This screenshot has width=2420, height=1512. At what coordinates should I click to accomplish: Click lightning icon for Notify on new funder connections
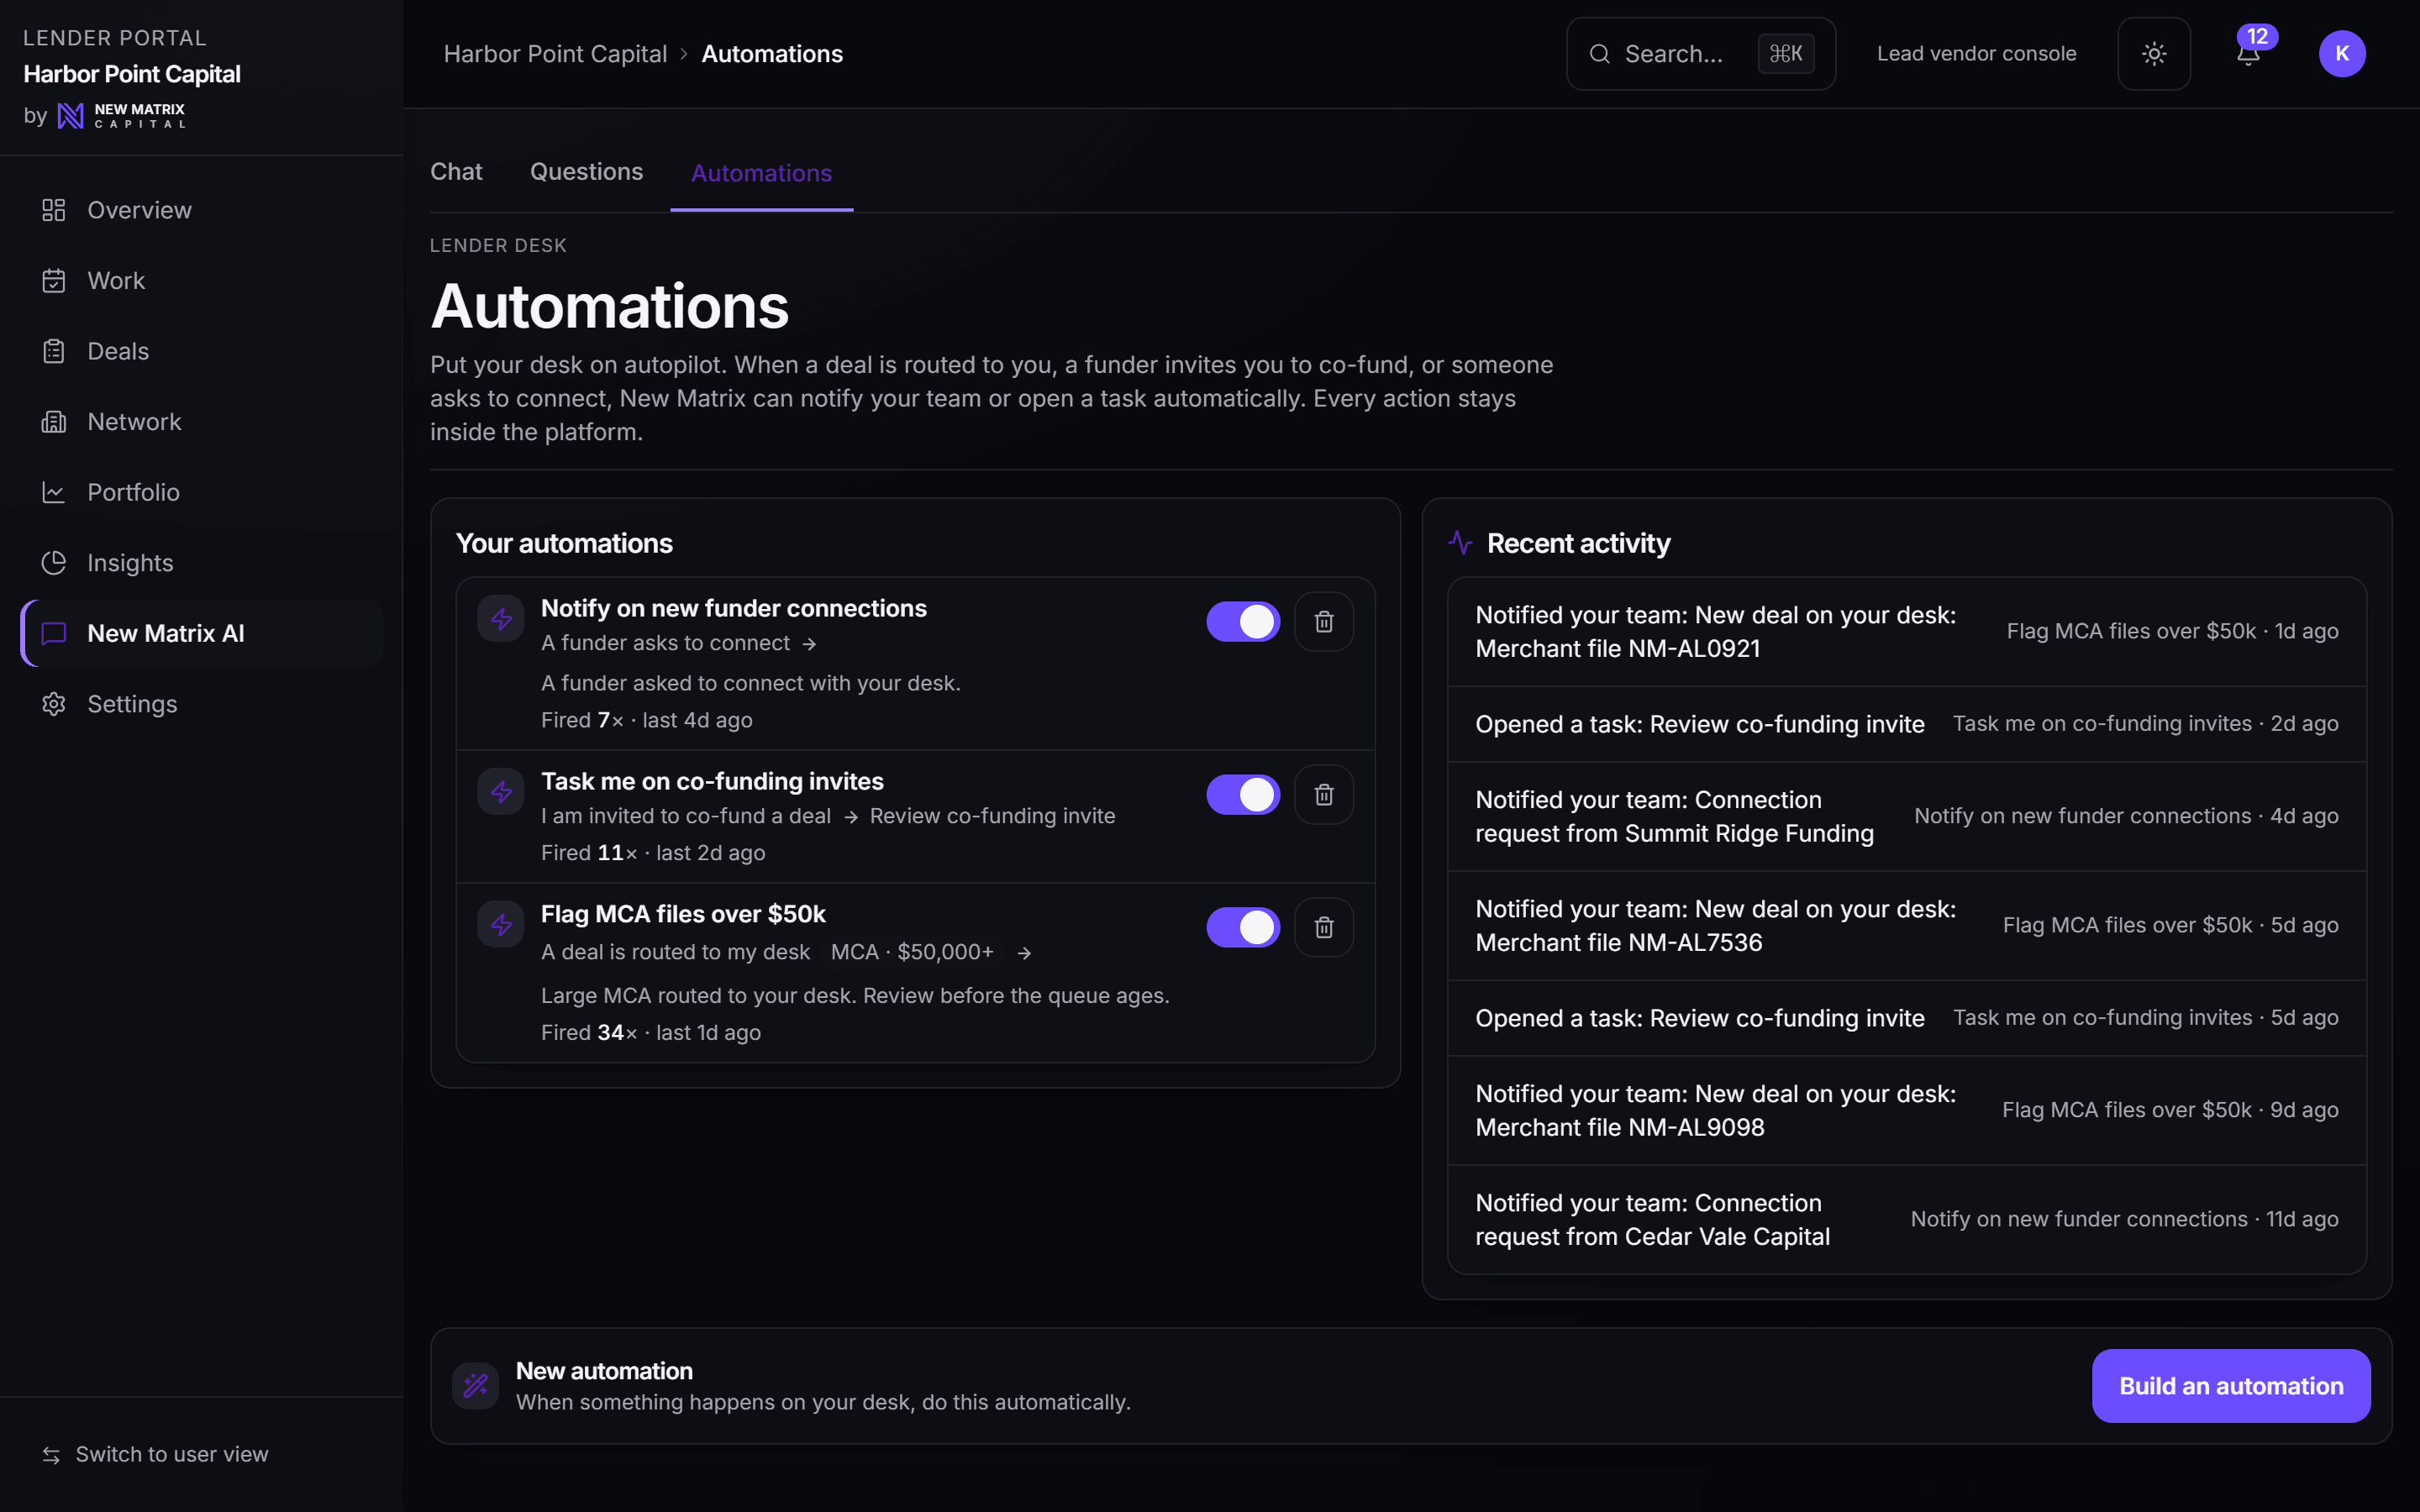501,619
